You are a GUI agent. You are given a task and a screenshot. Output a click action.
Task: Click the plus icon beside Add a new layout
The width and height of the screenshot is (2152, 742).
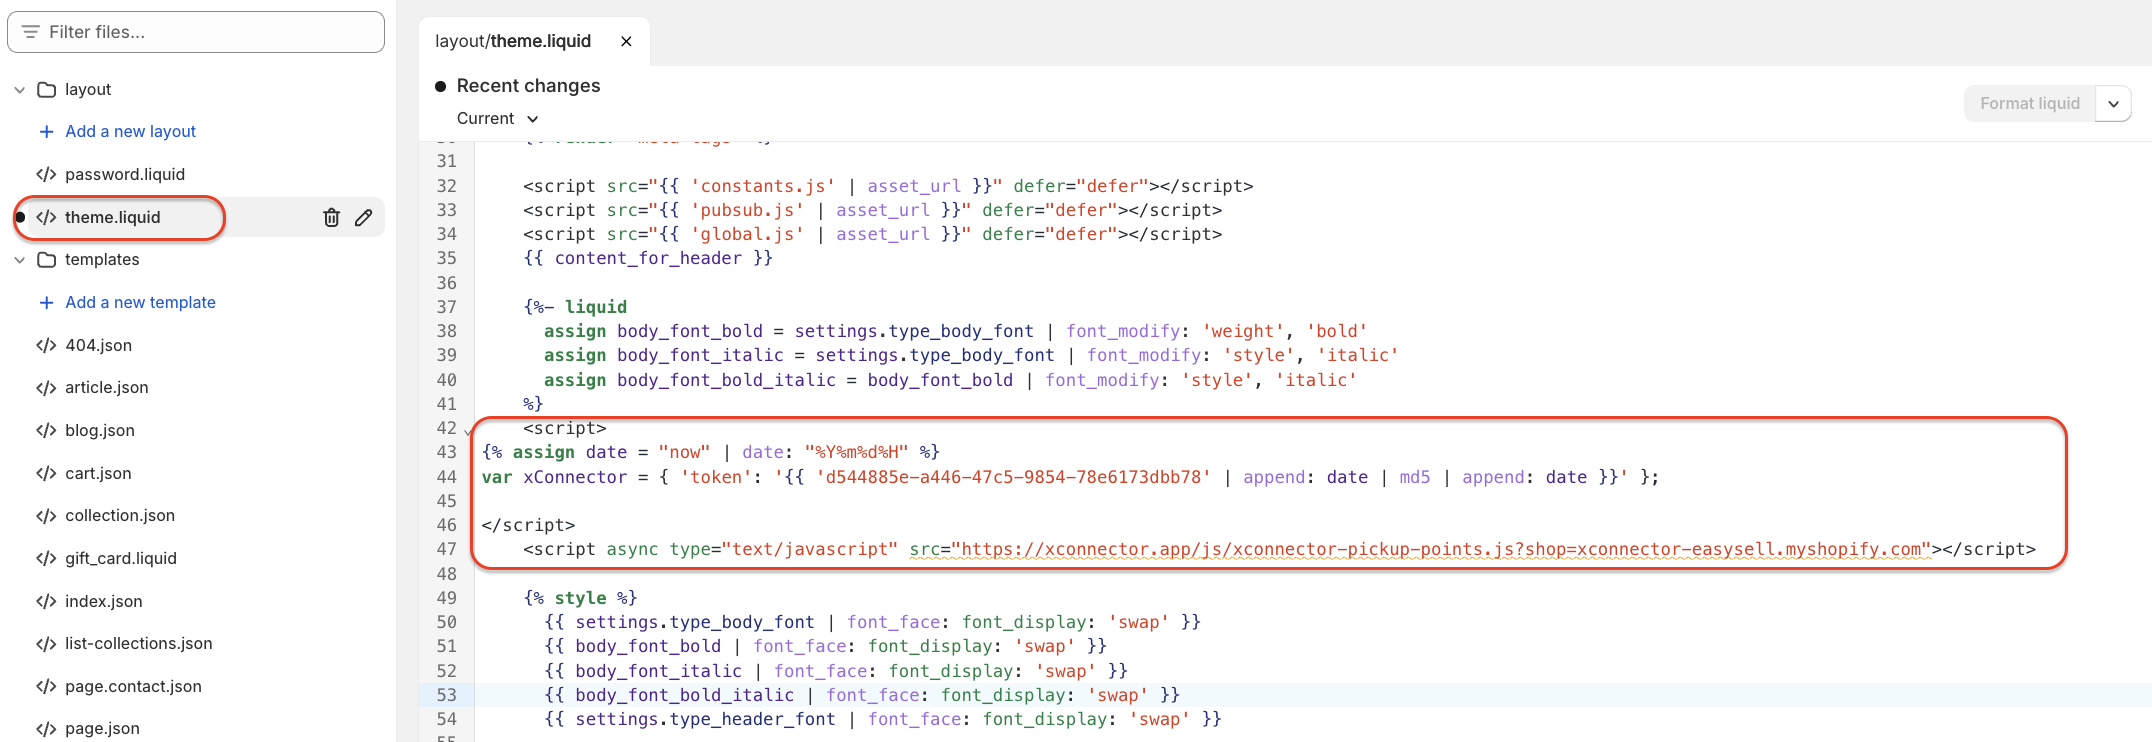(46, 131)
